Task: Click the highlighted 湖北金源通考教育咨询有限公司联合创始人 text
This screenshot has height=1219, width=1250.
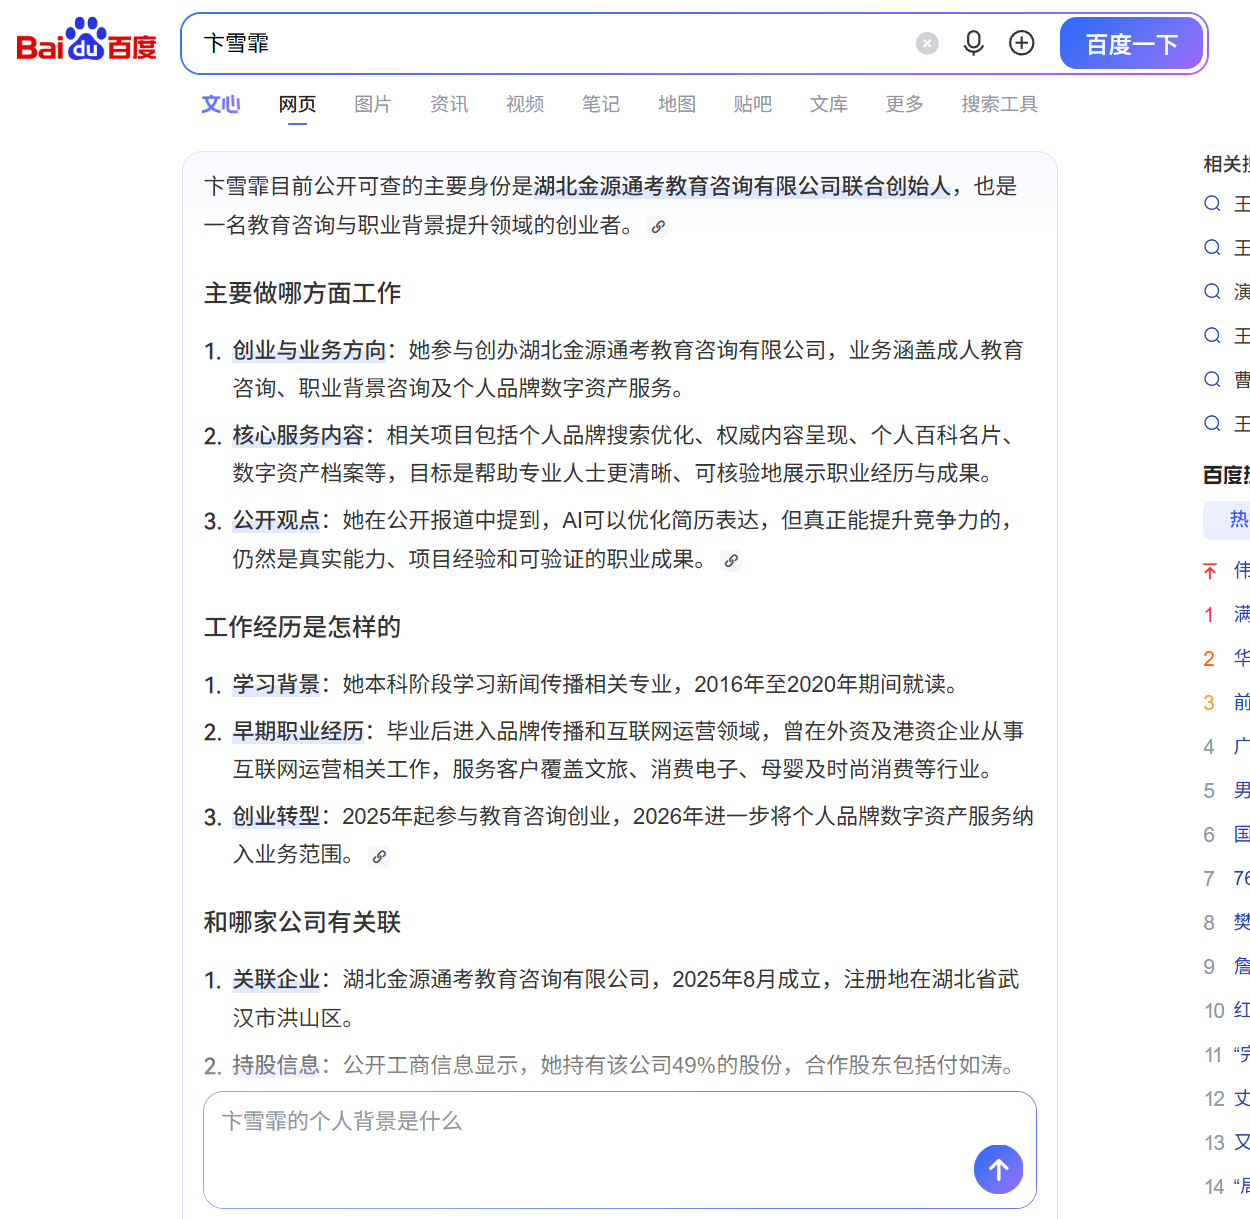Action: [742, 186]
